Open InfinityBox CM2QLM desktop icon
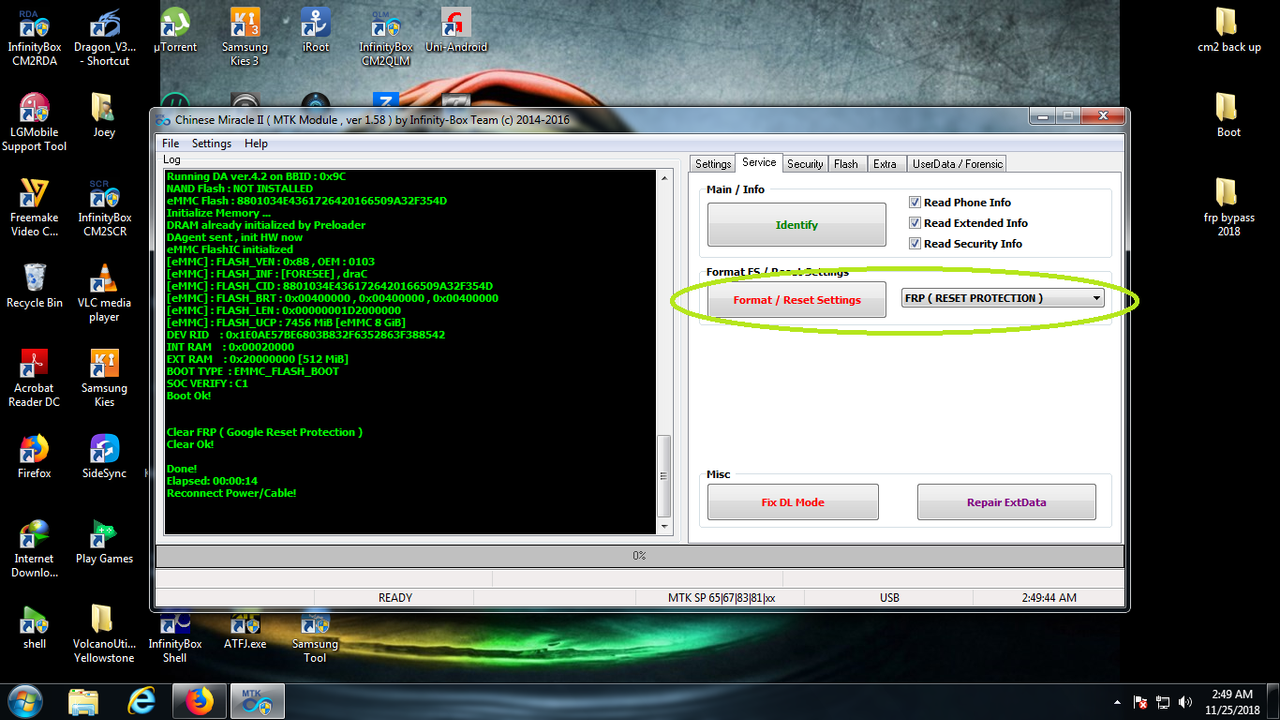 pos(386,37)
